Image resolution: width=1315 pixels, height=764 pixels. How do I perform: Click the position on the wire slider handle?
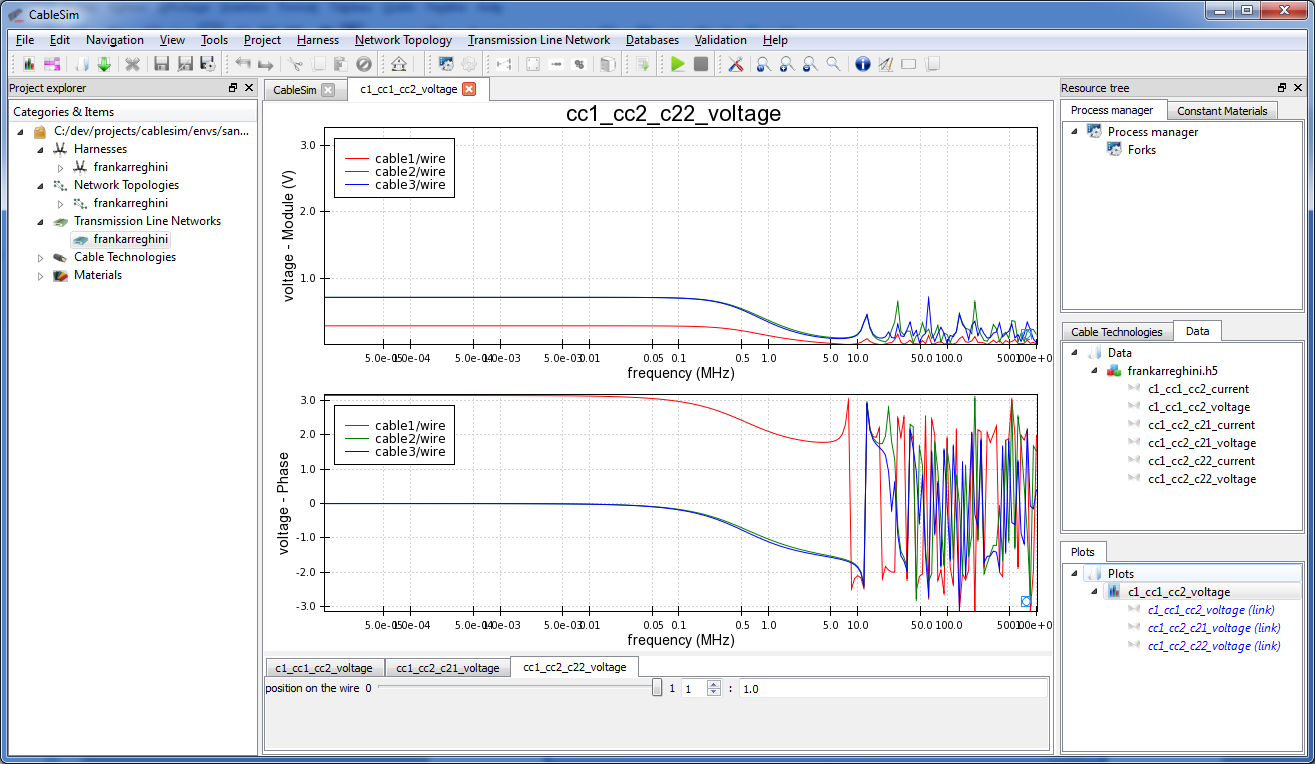coord(657,688)
